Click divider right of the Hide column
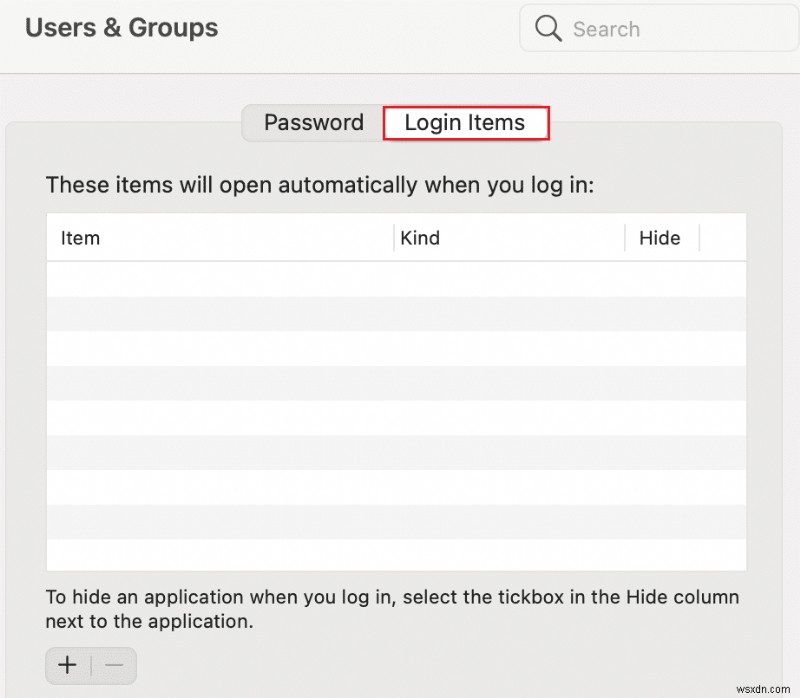Image resolution: width=800 pixels, height=698 pixels. pyautogui.click(x=699, y=238)
